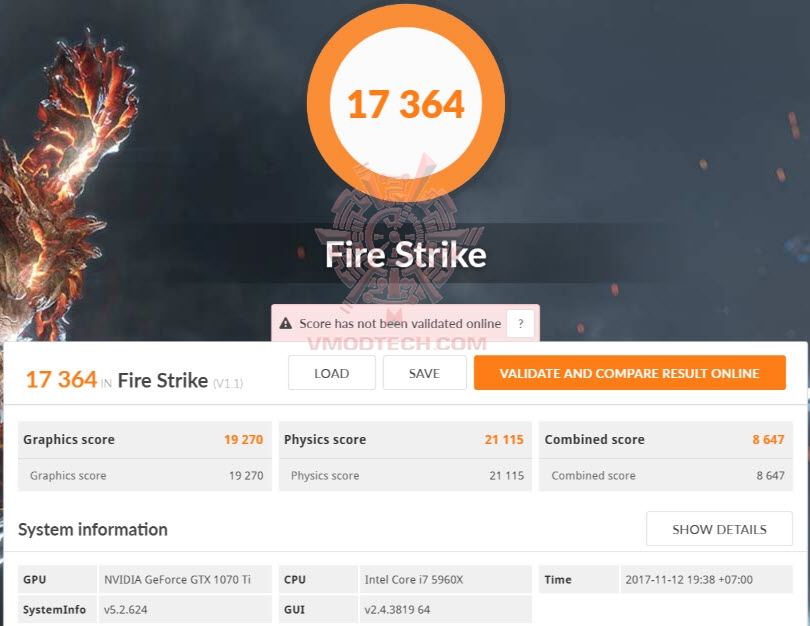Show details of system information
Screen dimensions: 810x626
point(719,529)
